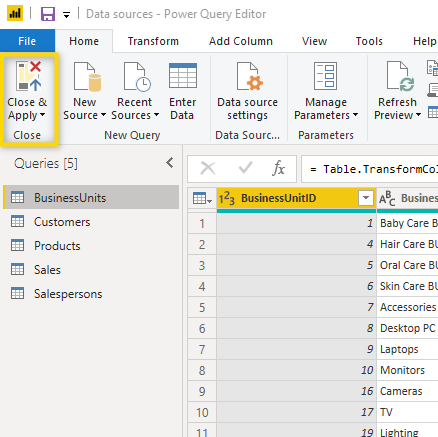Cancel formula edit with X icon
Screen dimensions: 438x437
click(208, 168)
